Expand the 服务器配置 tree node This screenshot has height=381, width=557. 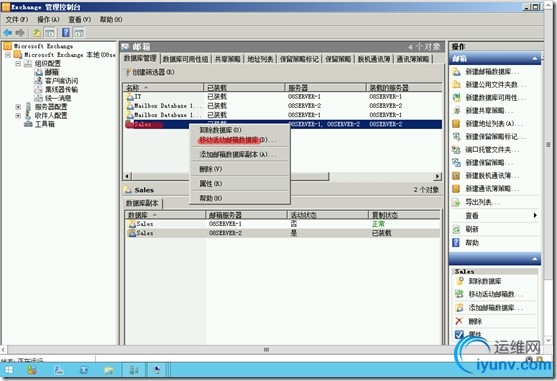(x=18, y=107)
